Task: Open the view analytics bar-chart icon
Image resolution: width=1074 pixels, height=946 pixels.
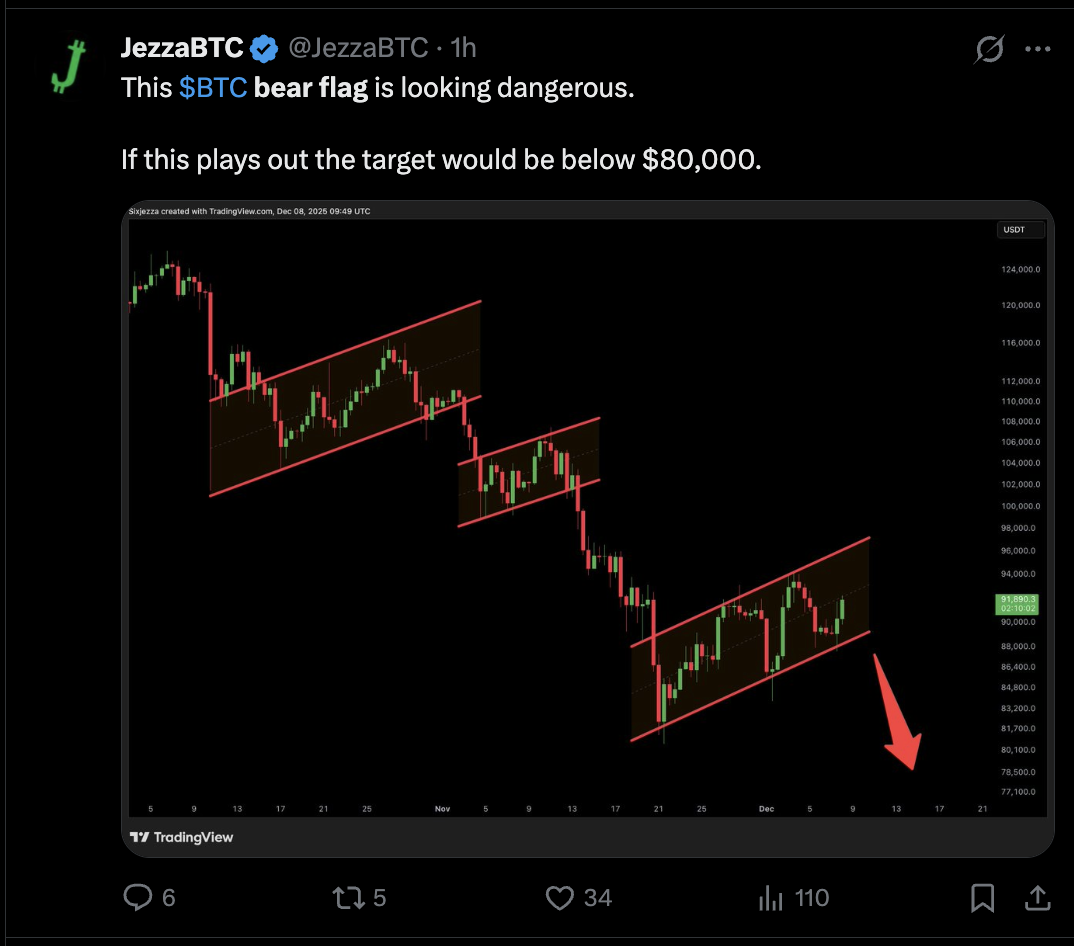Action: [771, 897]
